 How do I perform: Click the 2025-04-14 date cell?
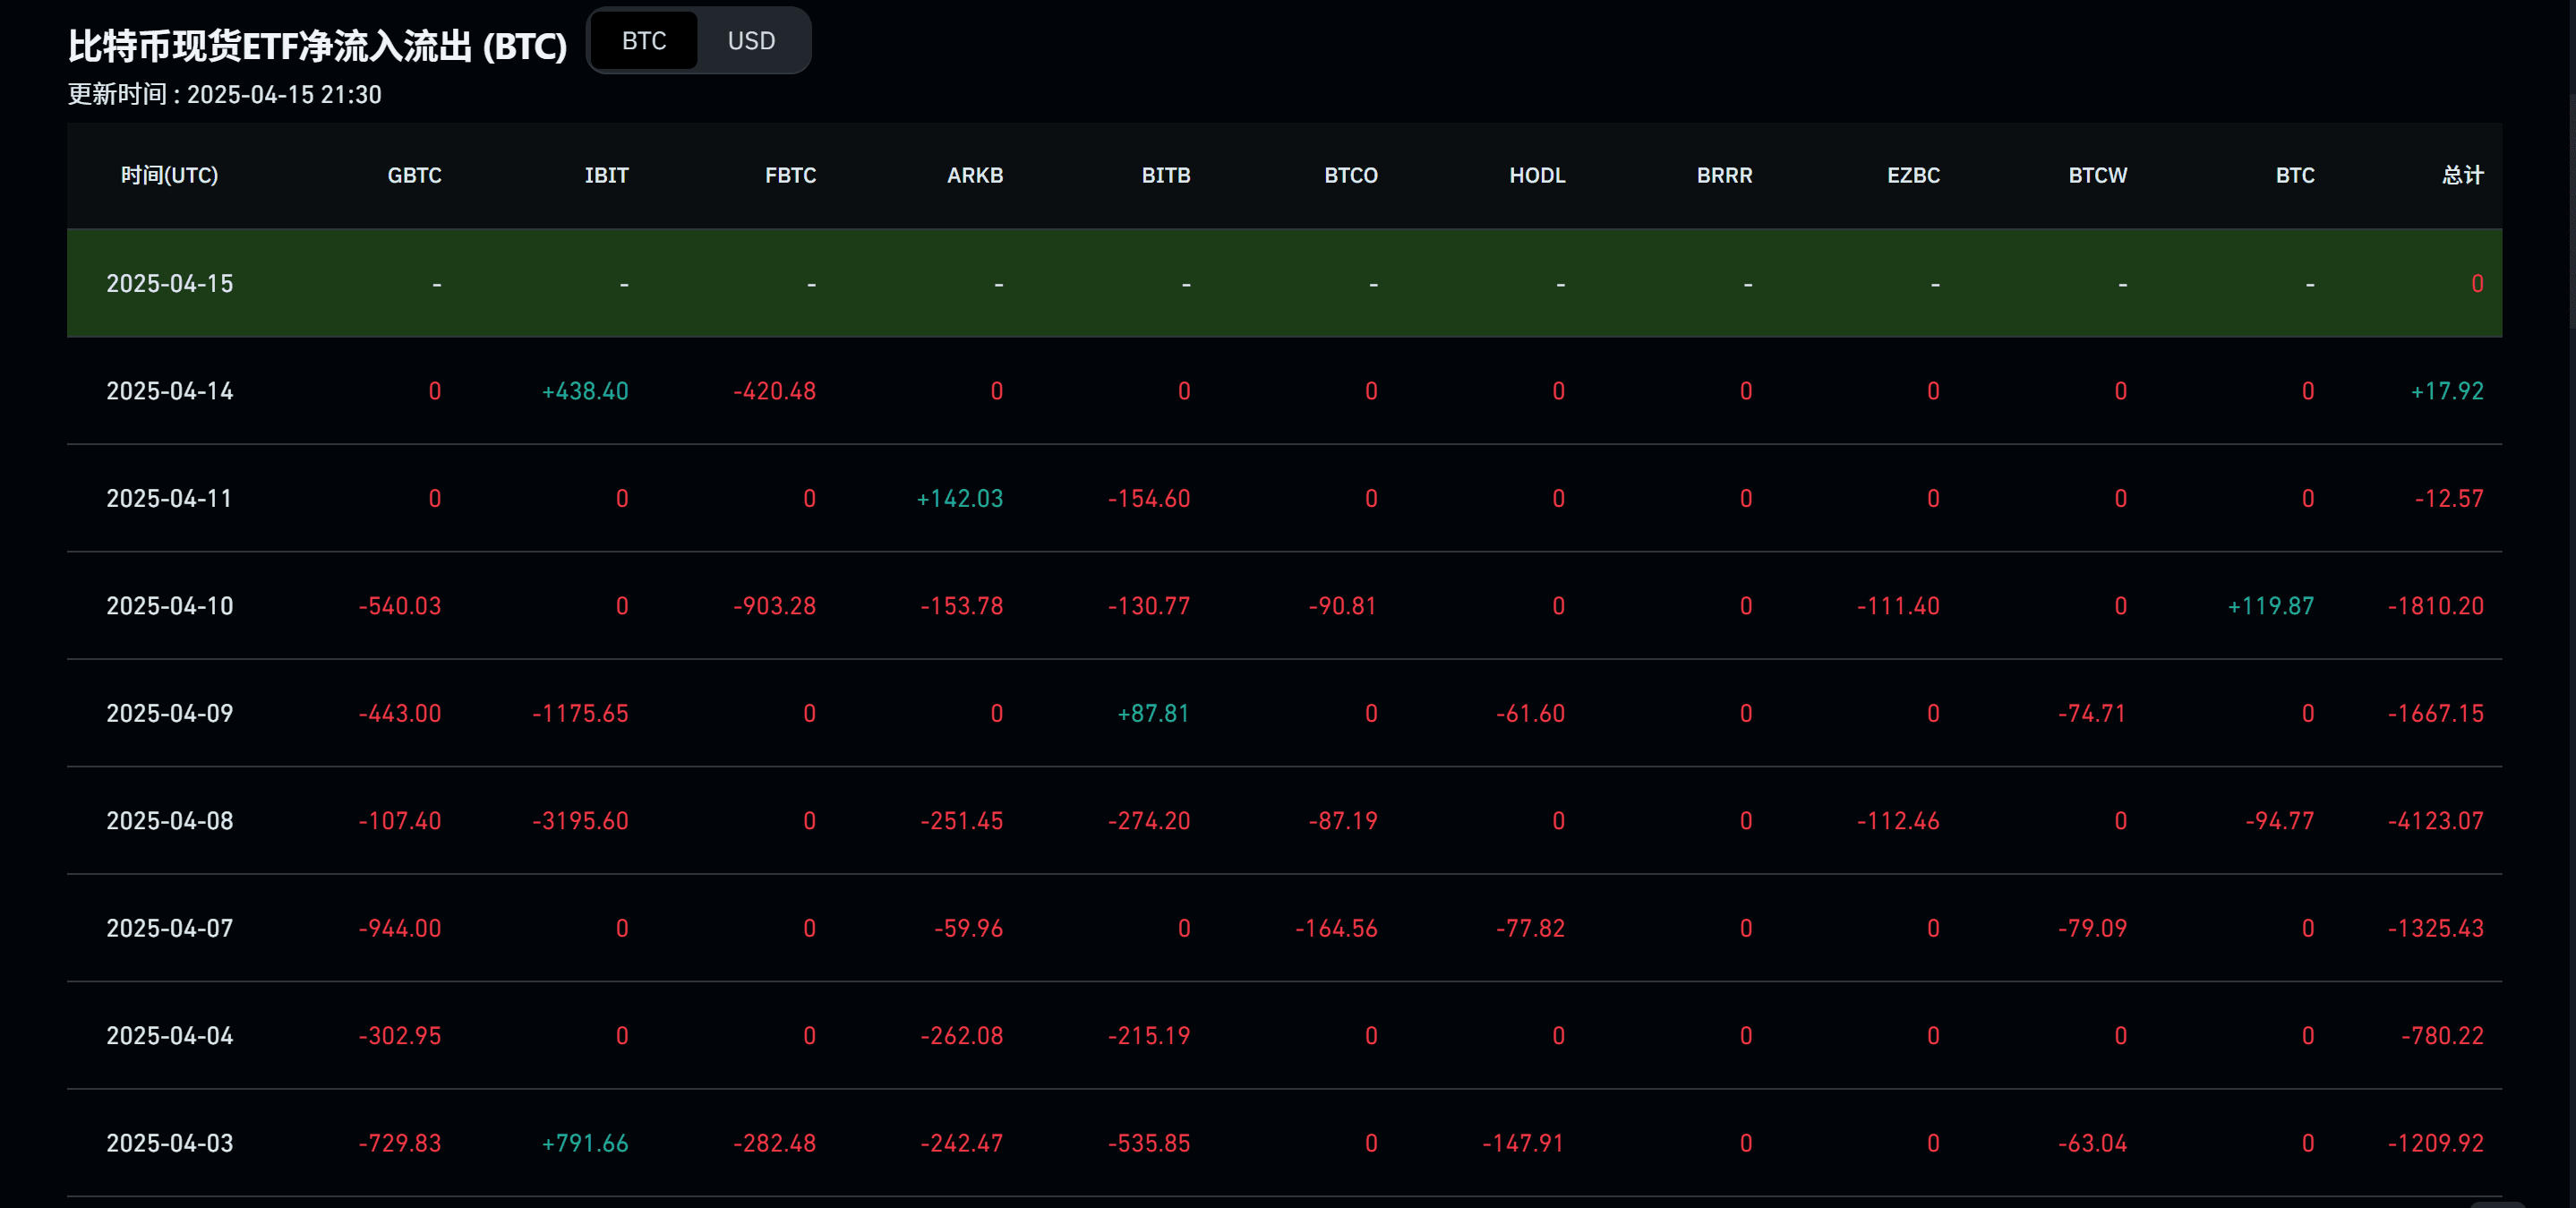169,391
